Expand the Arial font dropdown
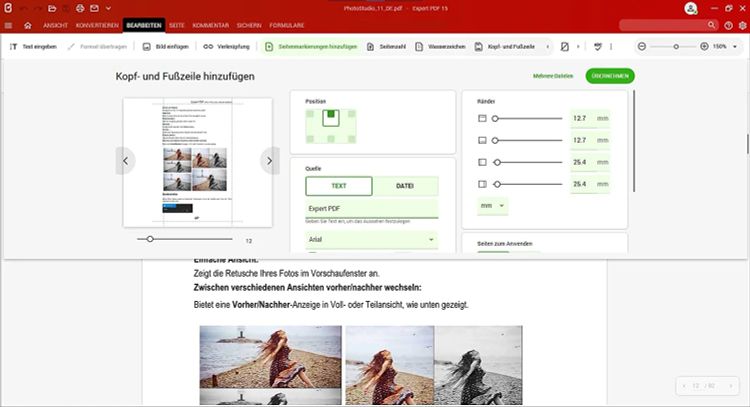The width and height of the screenshot is (750, 407). [372, 240]
